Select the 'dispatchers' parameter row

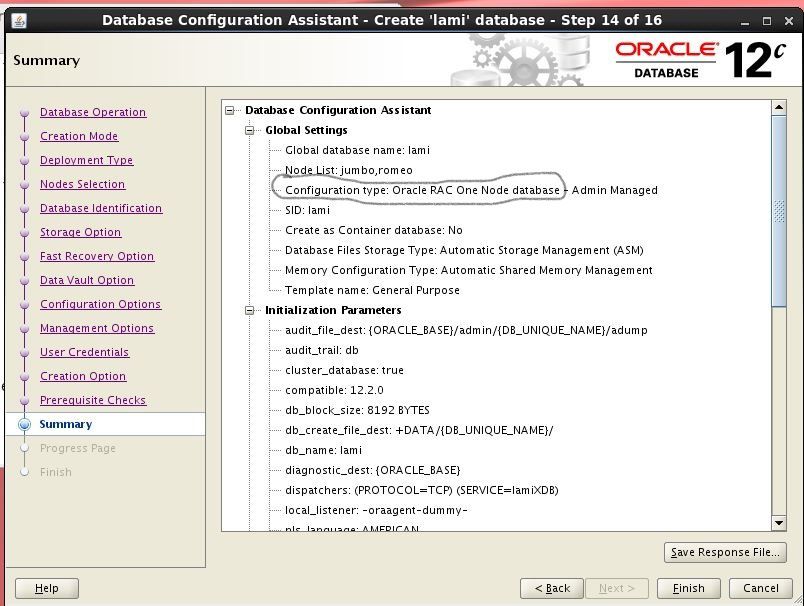[421, 490]
